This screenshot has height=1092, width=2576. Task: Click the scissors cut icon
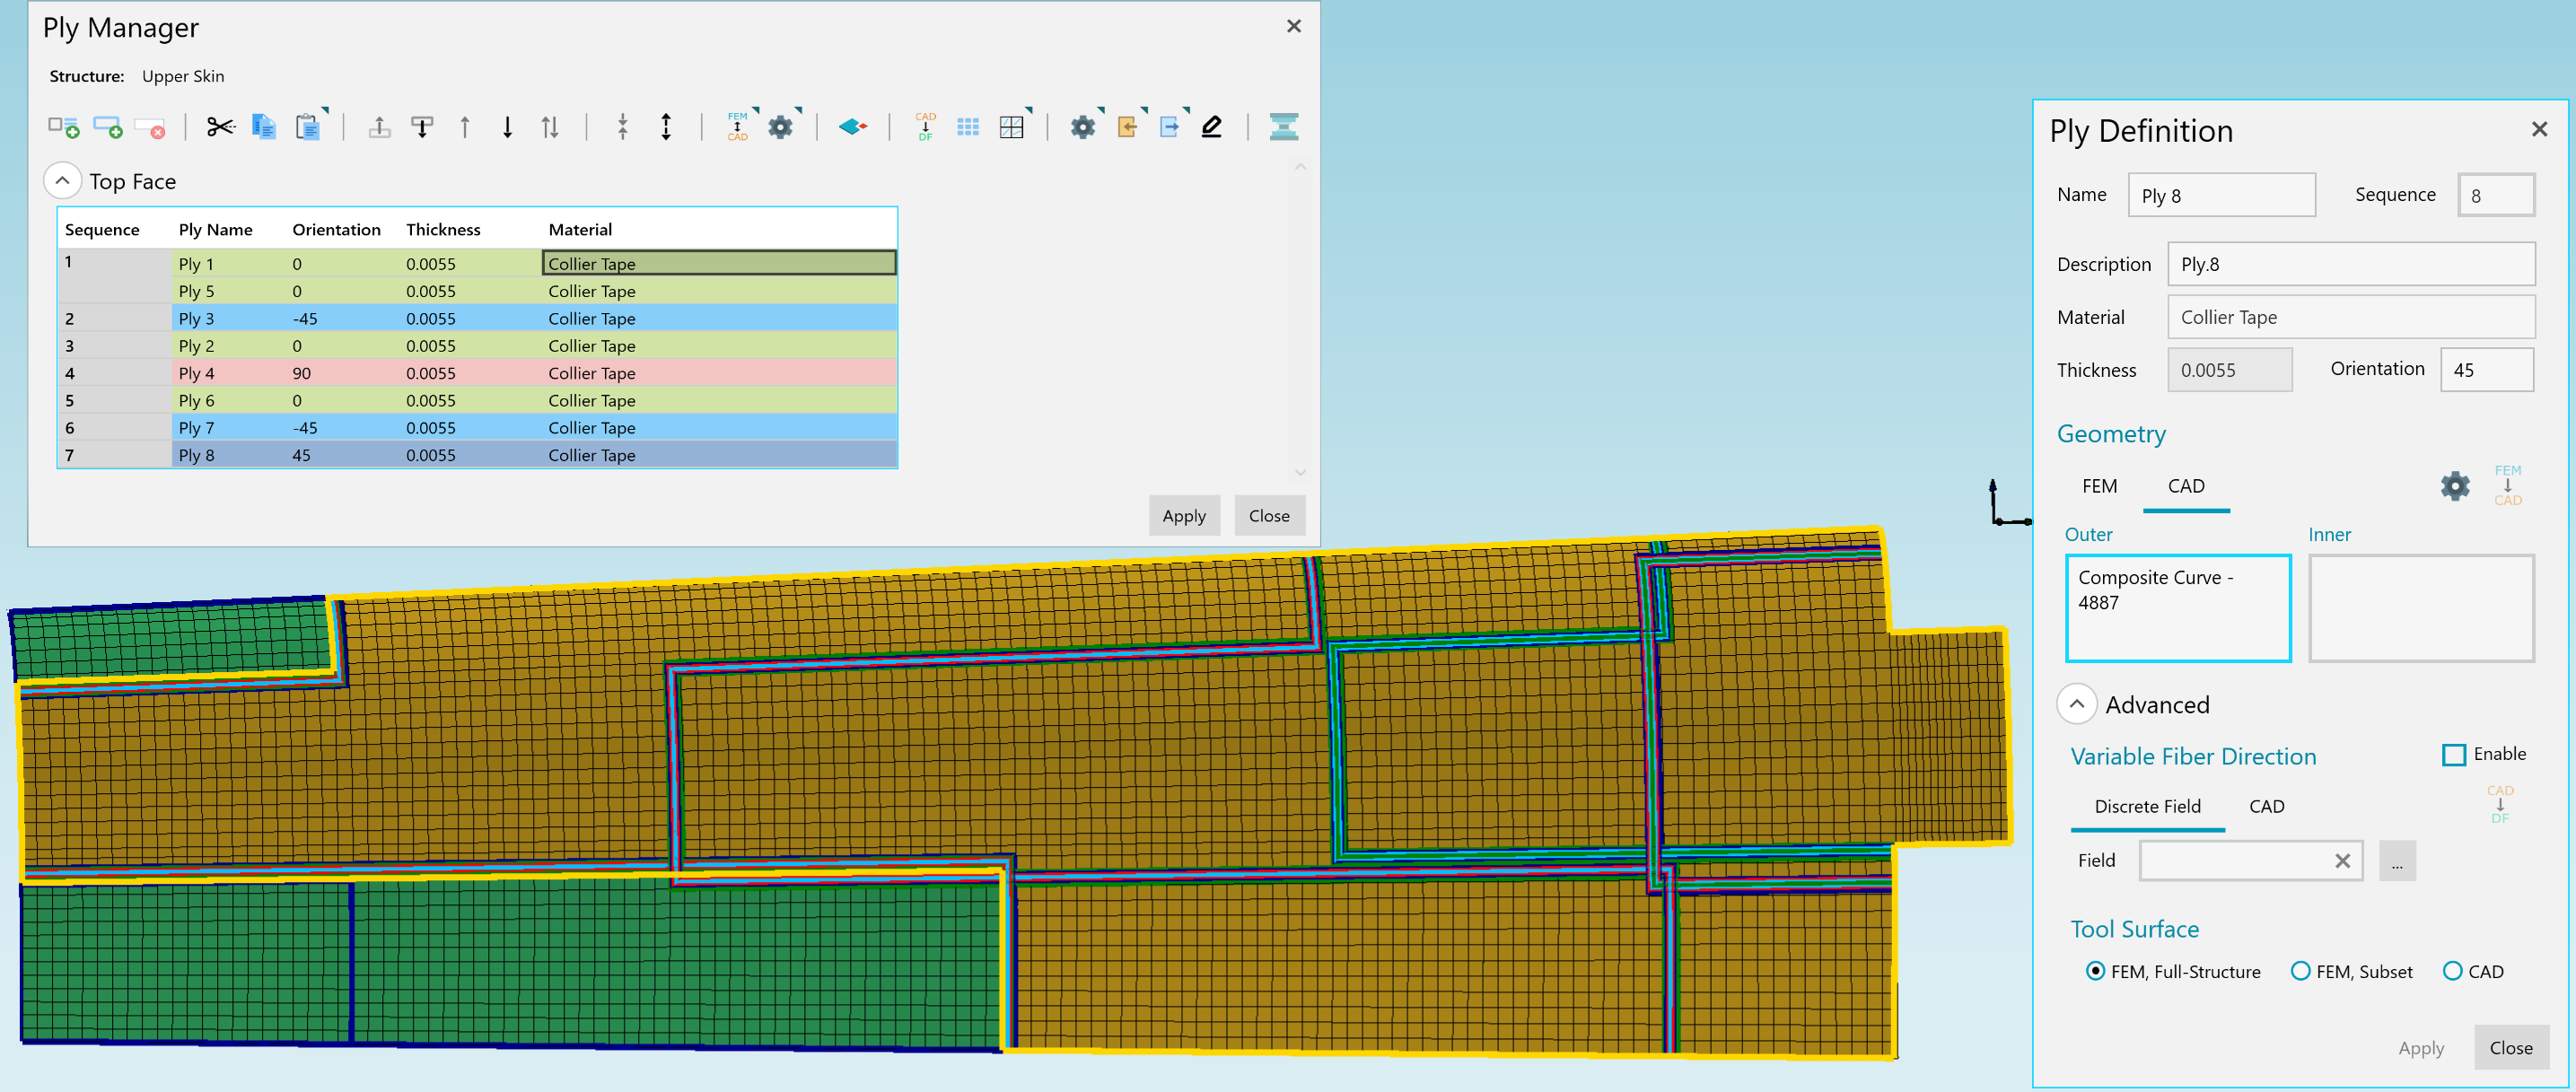[220, 127]
